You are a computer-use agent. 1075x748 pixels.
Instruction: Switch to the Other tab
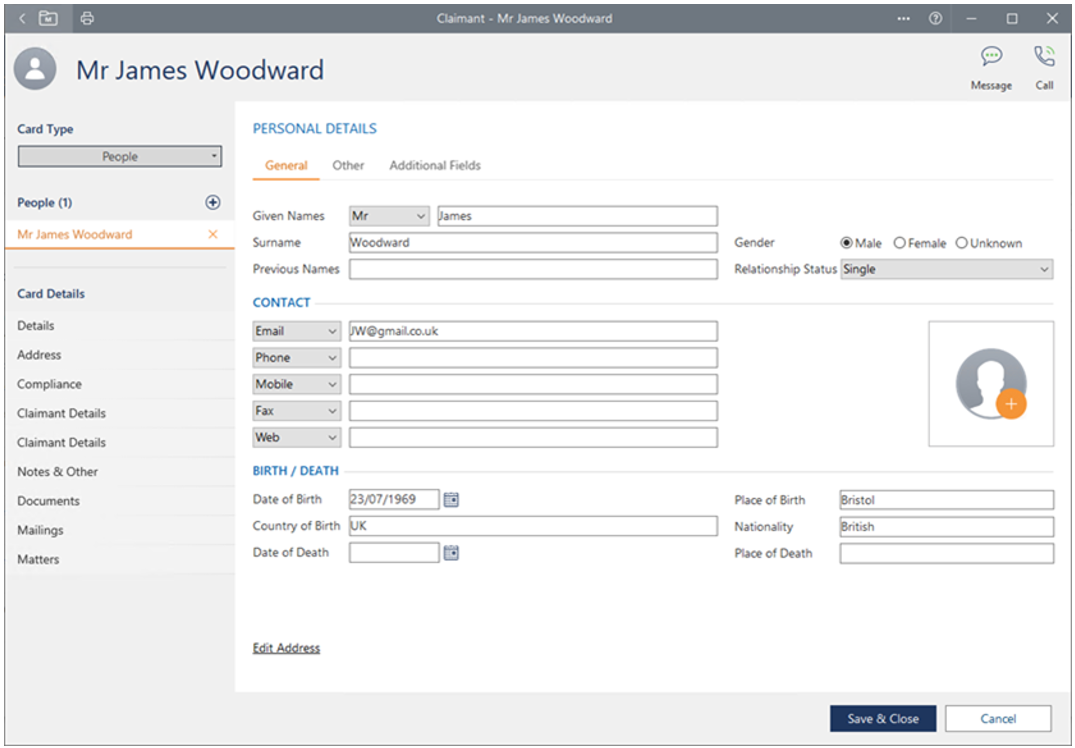(x=348, y=166)
